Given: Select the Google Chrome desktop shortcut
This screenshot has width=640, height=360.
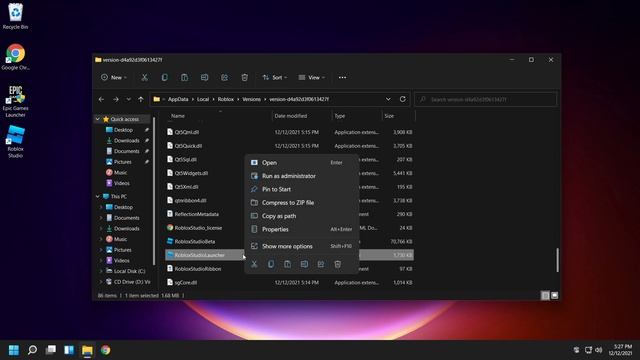Looking at the screenshot, I should (x=16, y=57).
